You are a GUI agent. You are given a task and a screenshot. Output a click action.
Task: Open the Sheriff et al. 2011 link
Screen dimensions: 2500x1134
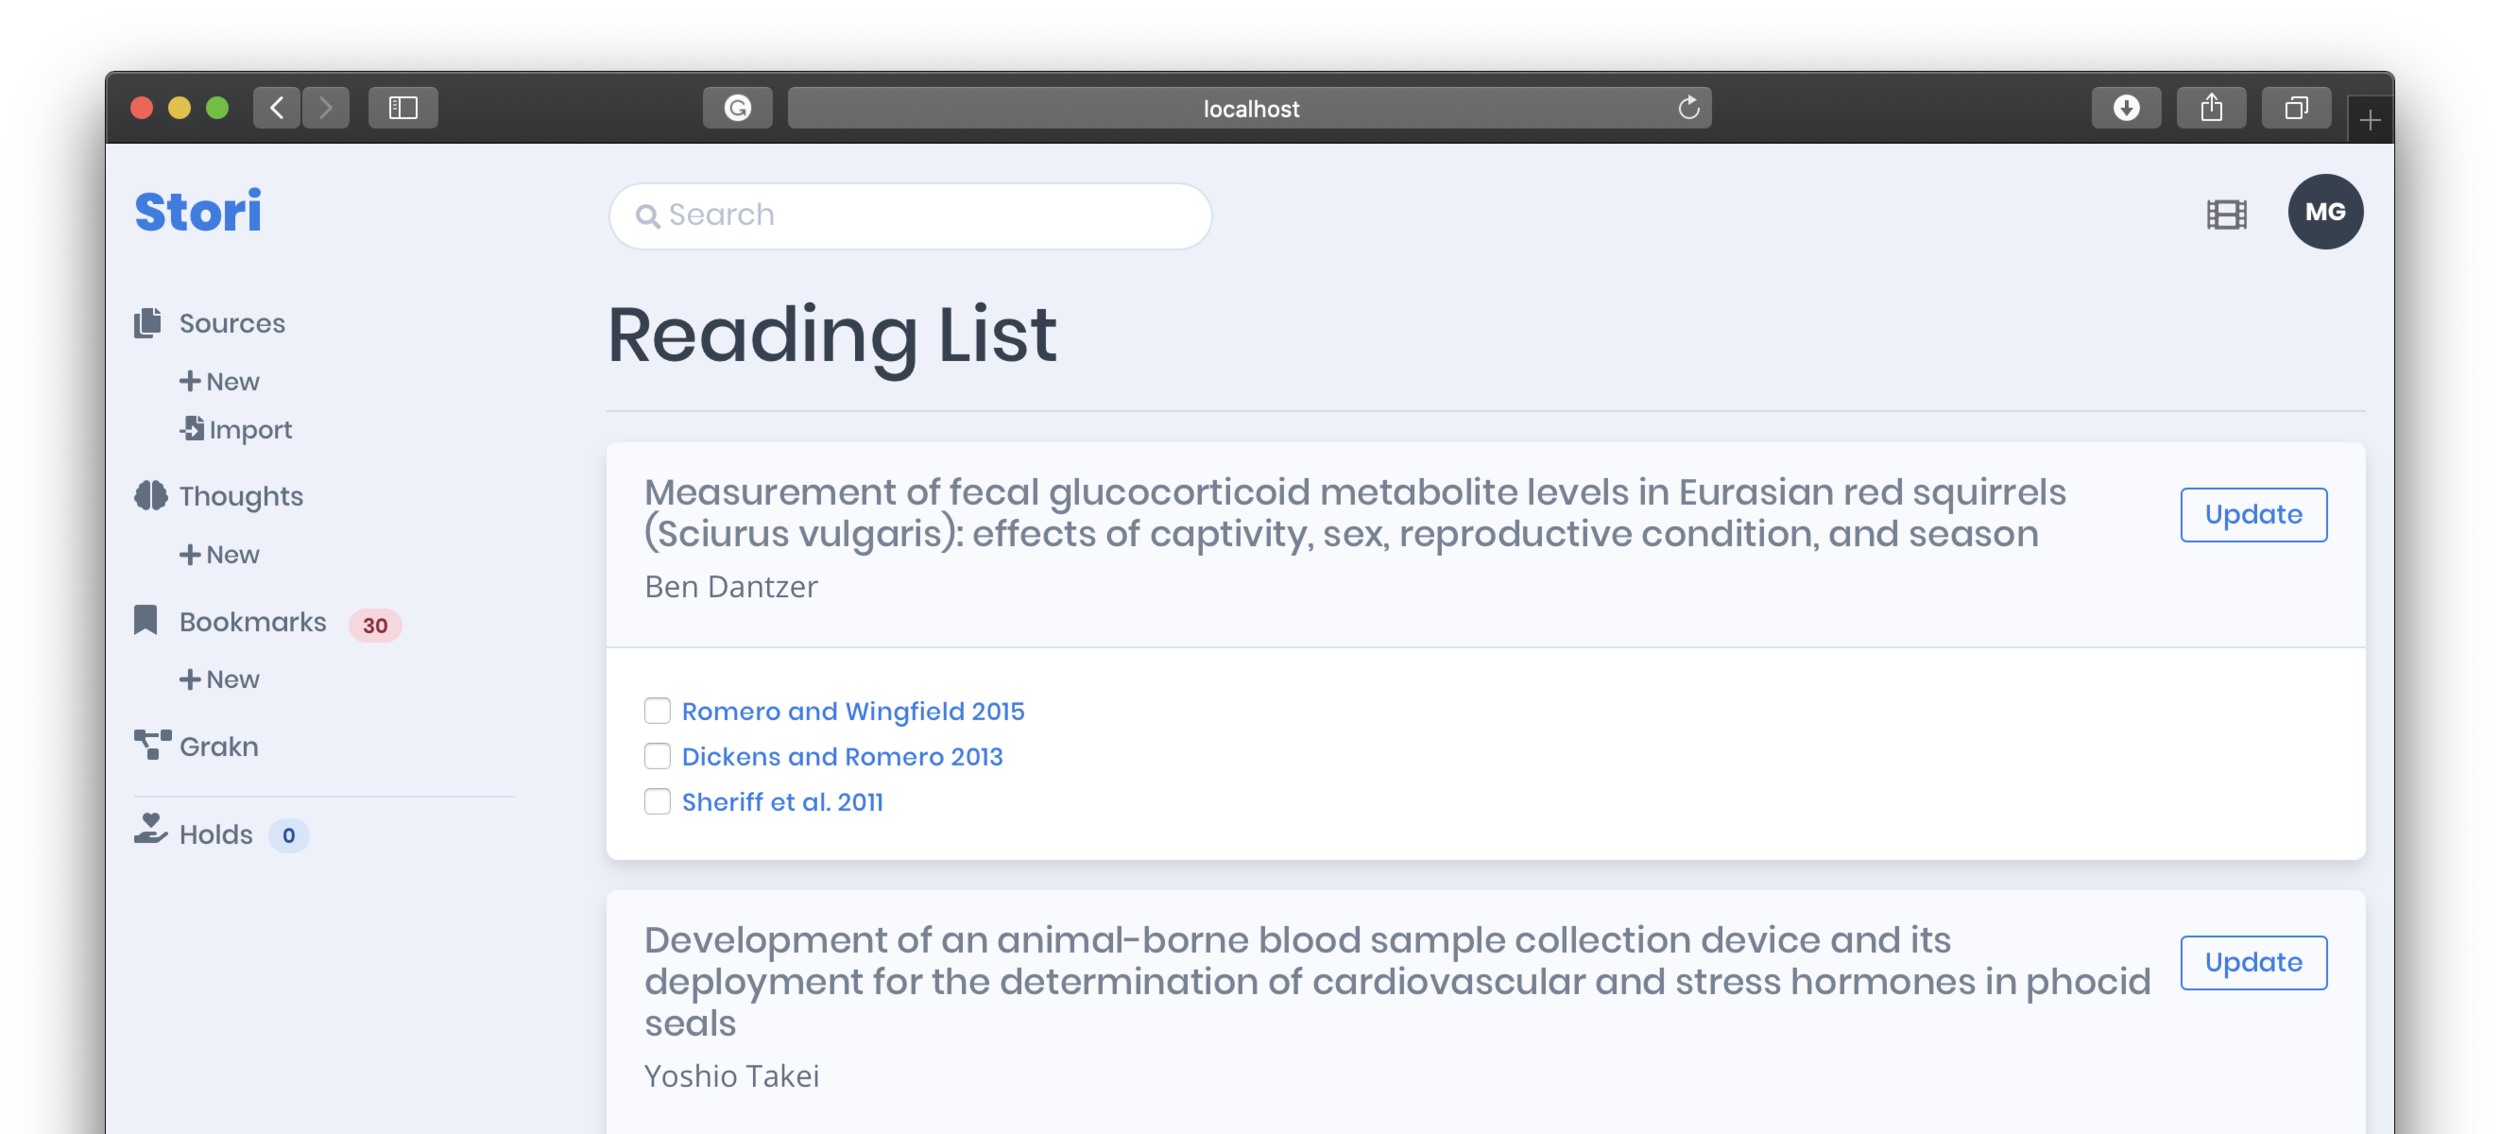click(782, 802)
